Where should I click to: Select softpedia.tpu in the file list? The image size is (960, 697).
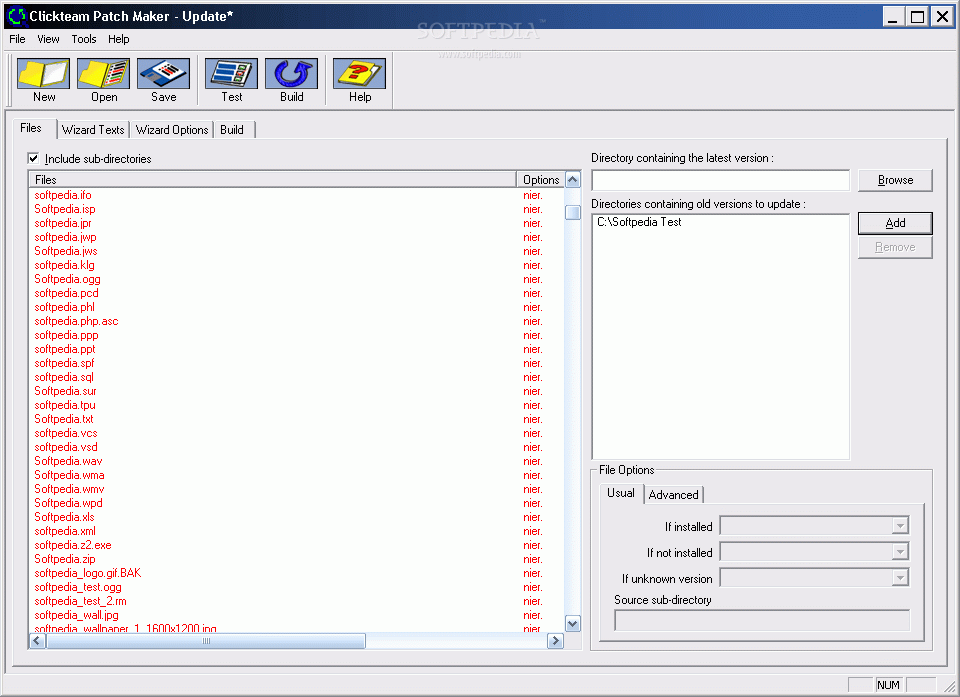click(x=65, y=405)
